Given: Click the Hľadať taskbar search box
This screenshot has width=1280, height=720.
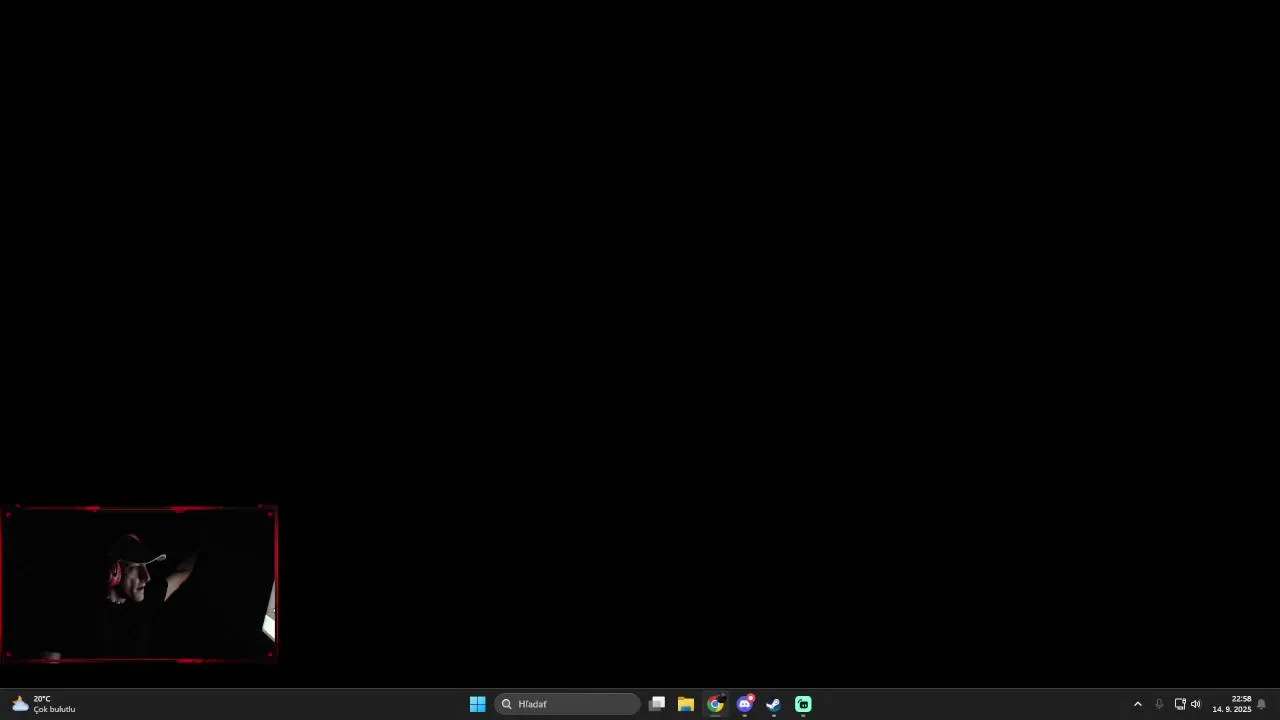Looking at the screenshot, I should coord(567,704).
